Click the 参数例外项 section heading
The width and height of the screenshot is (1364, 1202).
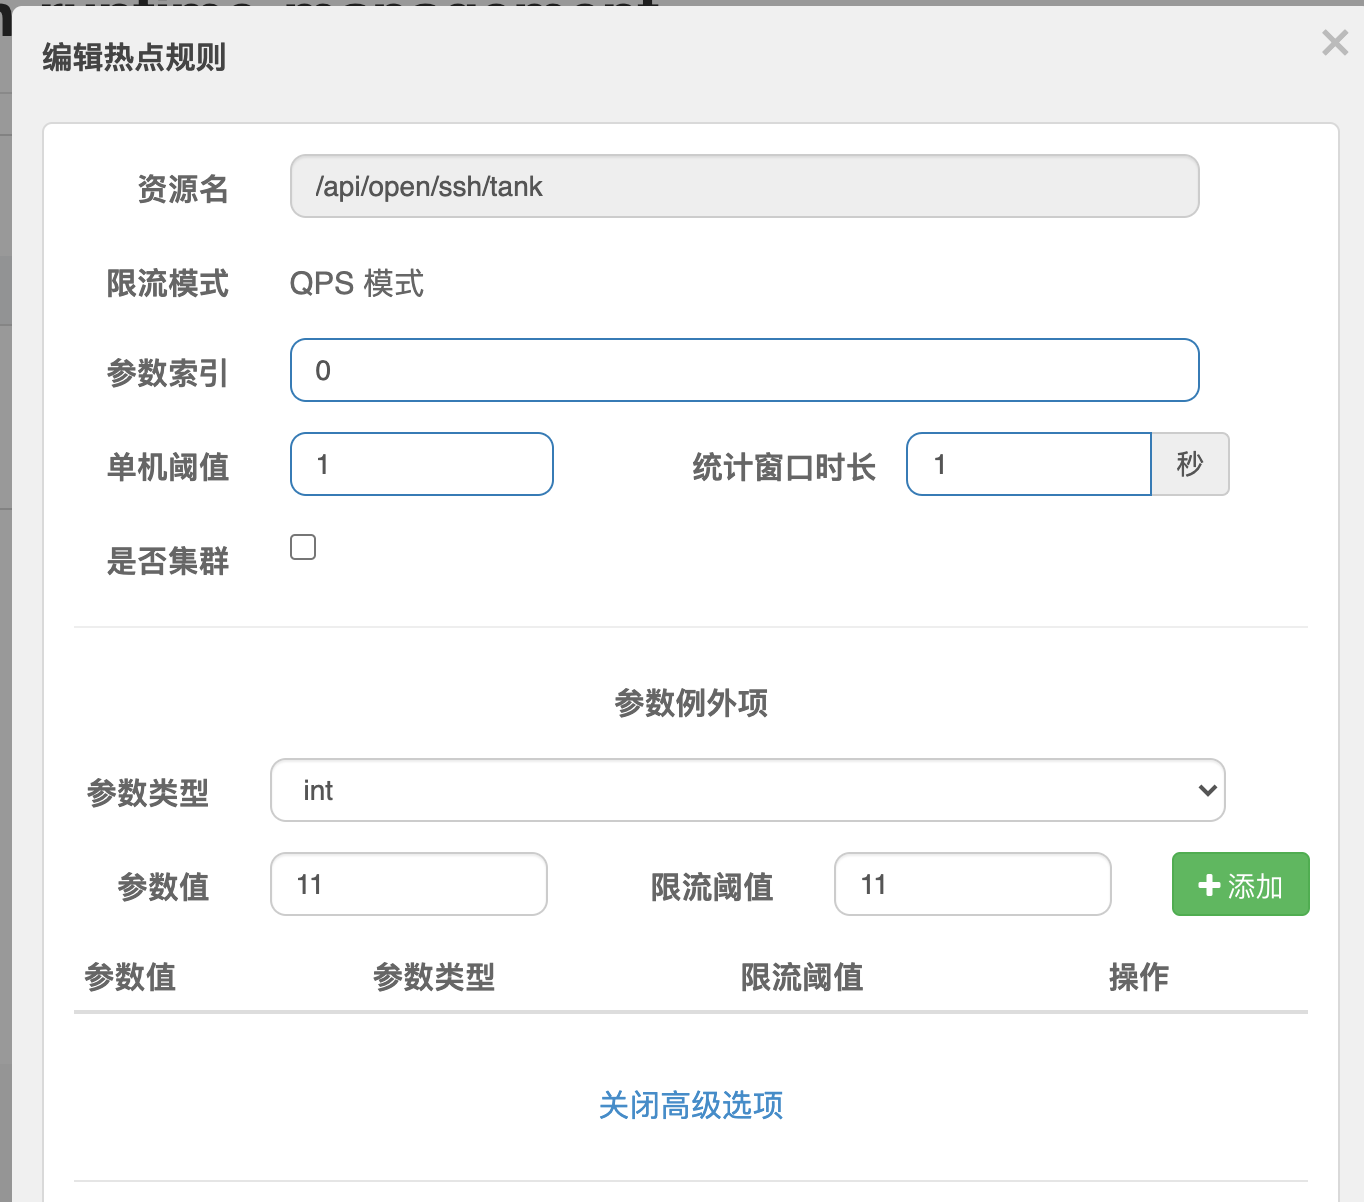tap(690, 703)
